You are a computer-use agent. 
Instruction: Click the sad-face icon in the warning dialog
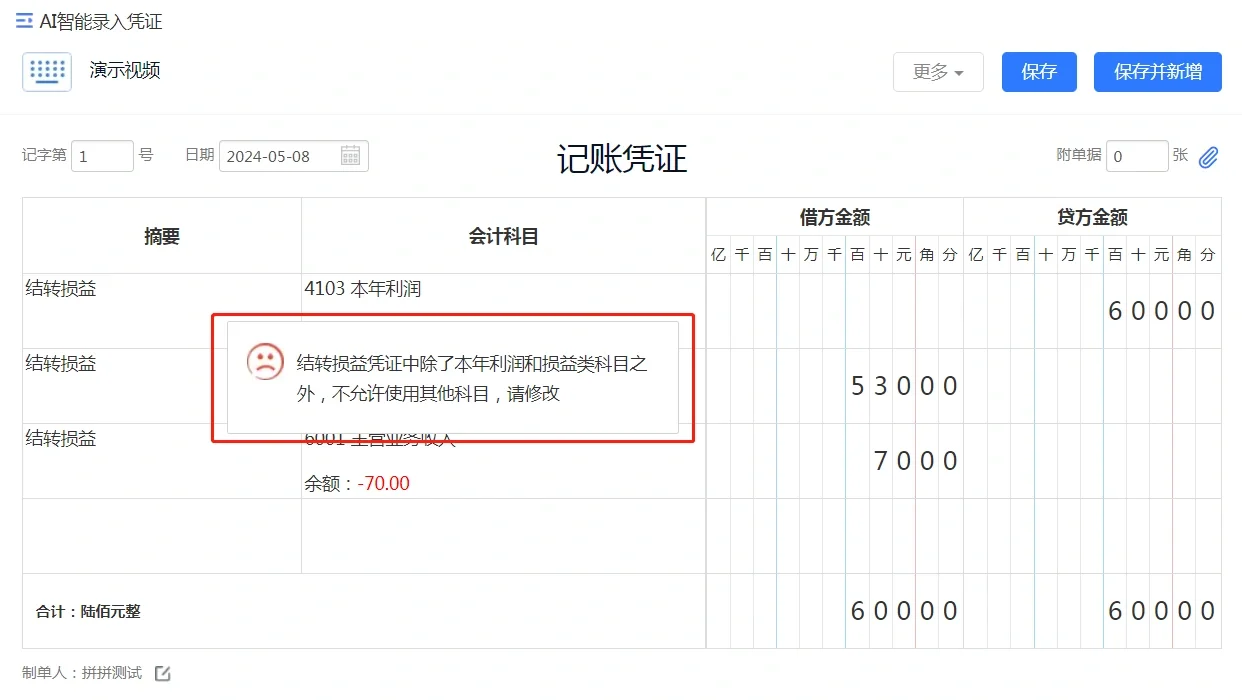(x=262, y=365)
